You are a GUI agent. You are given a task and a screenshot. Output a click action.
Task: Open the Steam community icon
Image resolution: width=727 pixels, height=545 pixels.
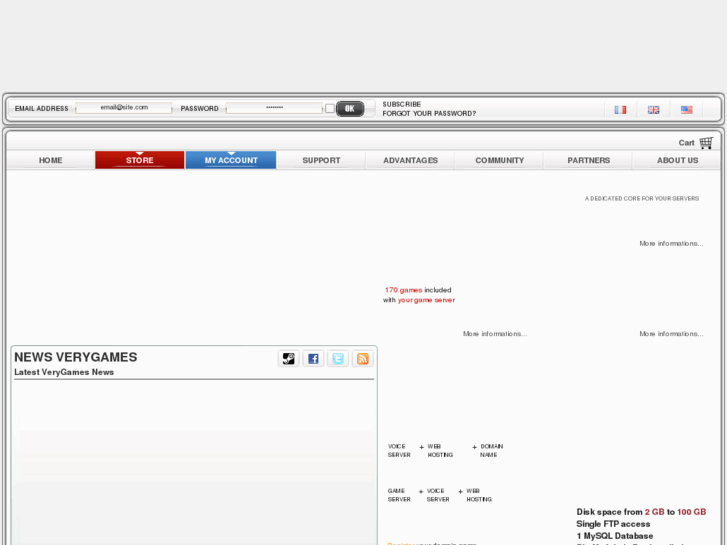coord(288,359)
